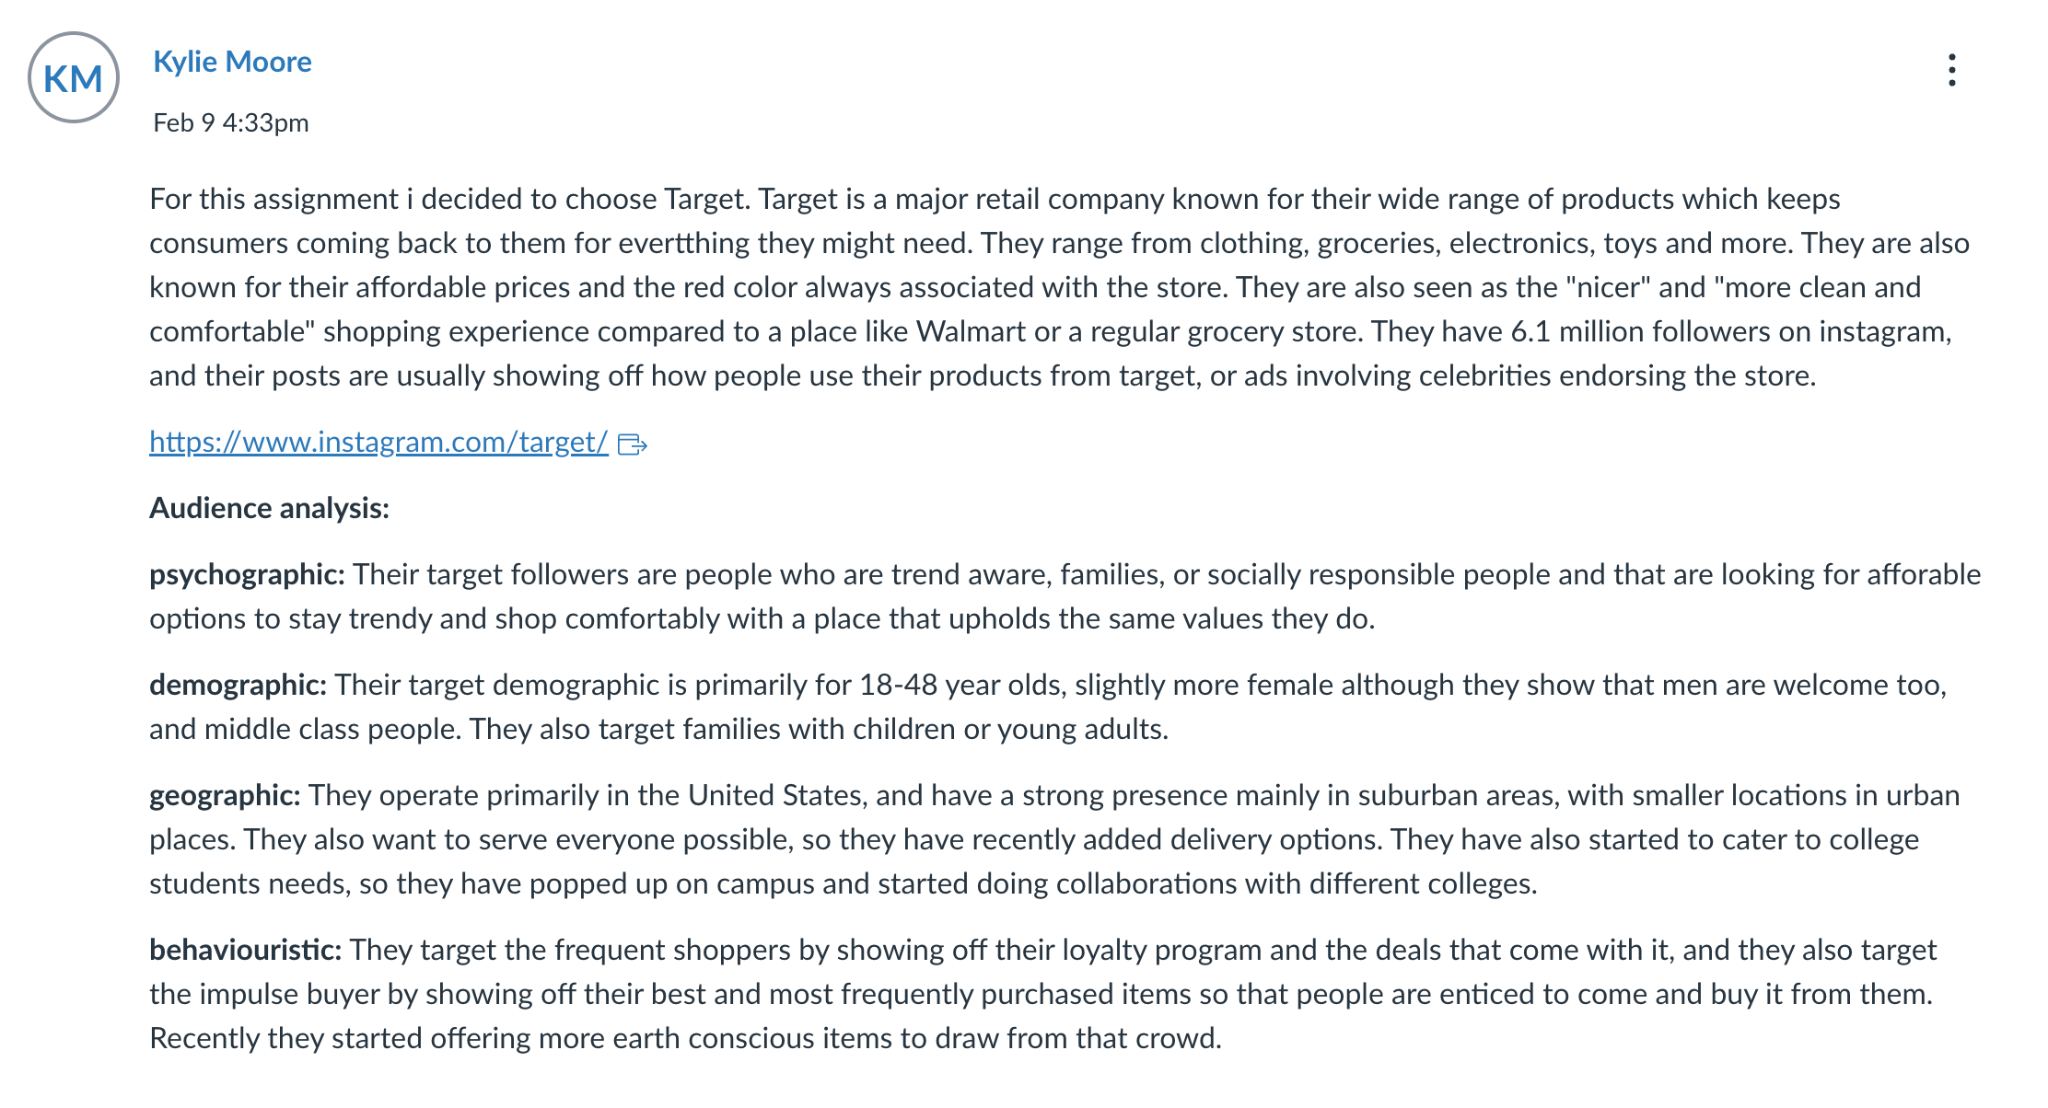This screenshot has height=1108, width=2048.
Task: Click the Feb 9 4:33pm timestamp
Action: pyautogui.click(x=231, y=123)
